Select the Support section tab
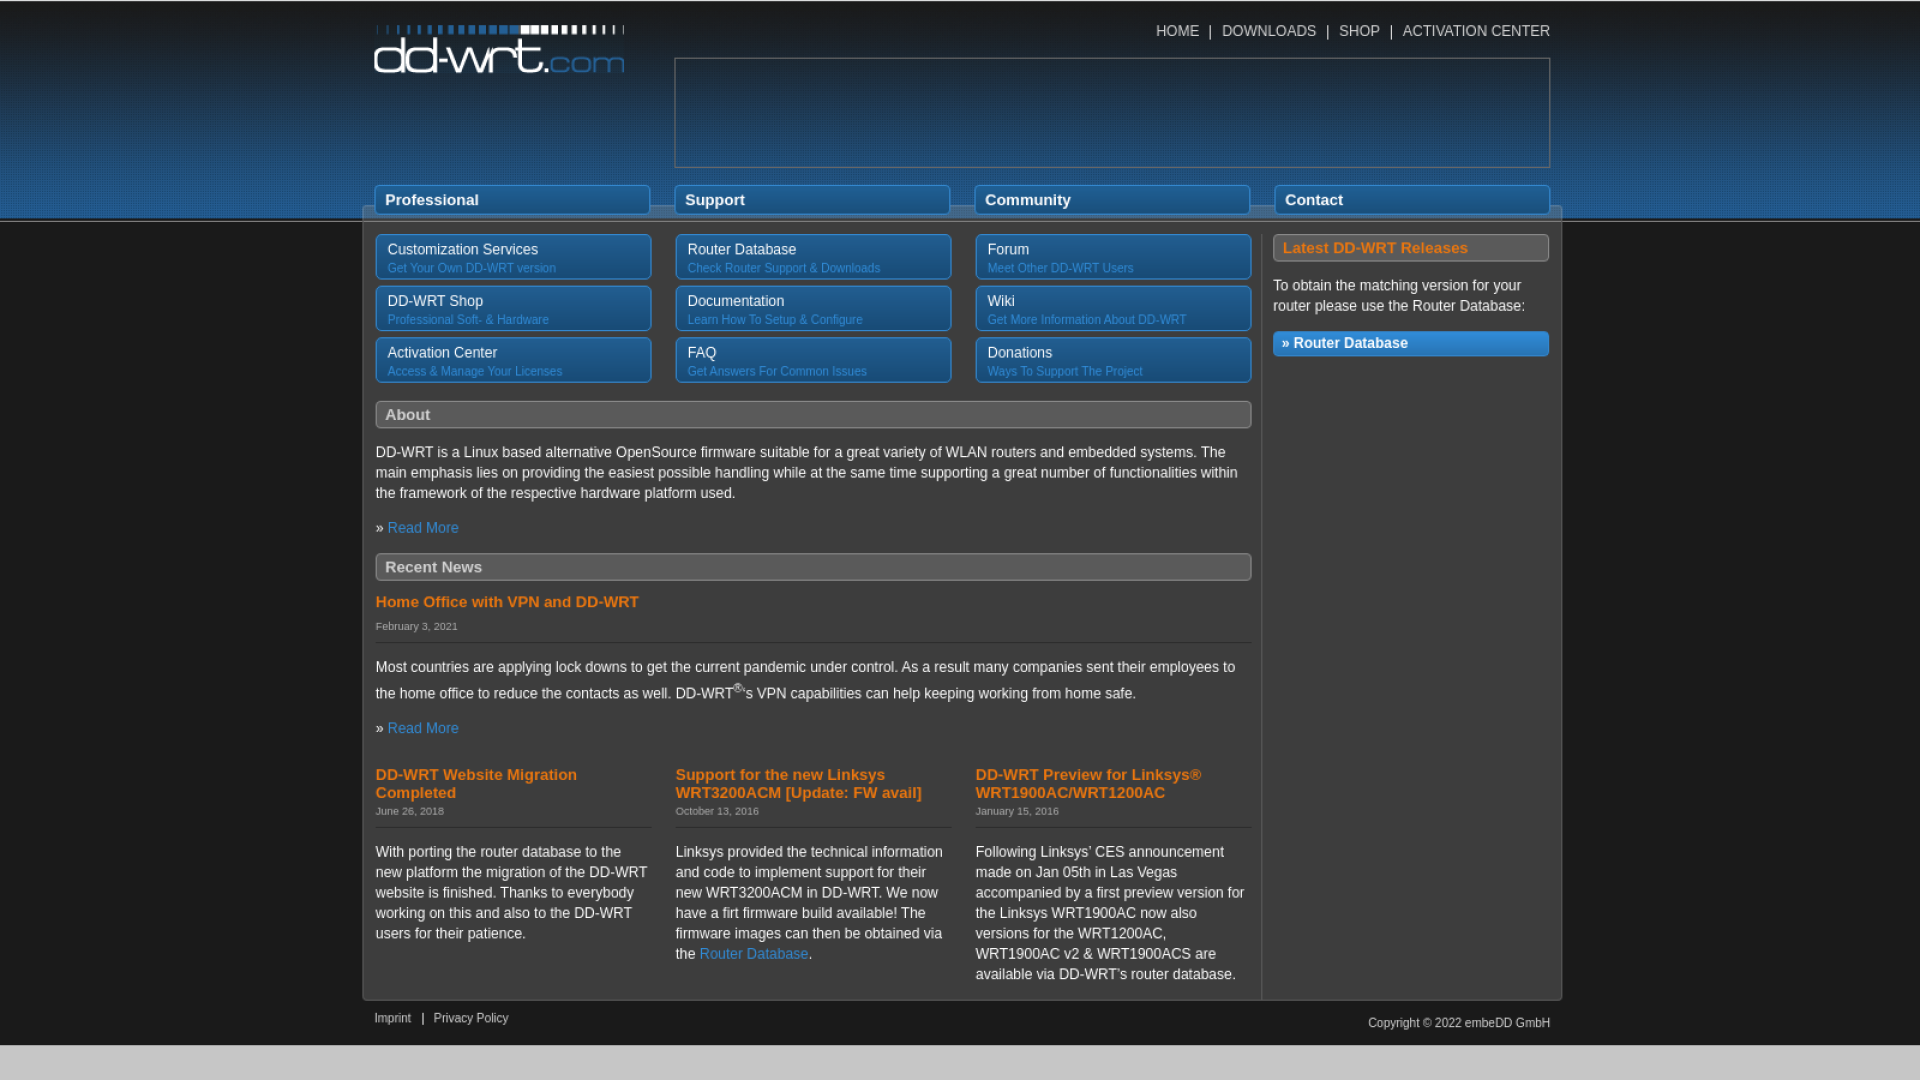 [812, 200]
